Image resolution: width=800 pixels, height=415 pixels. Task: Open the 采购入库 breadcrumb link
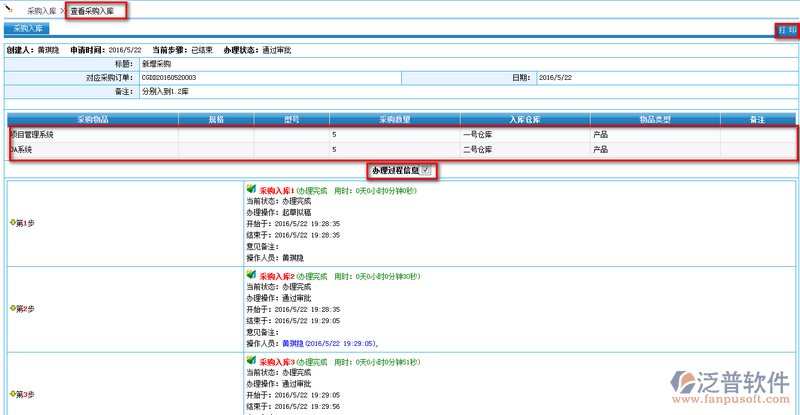tap(42, 11)
